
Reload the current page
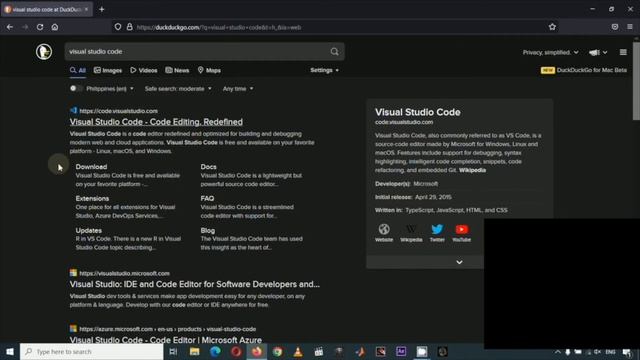[x=40, y=27]
